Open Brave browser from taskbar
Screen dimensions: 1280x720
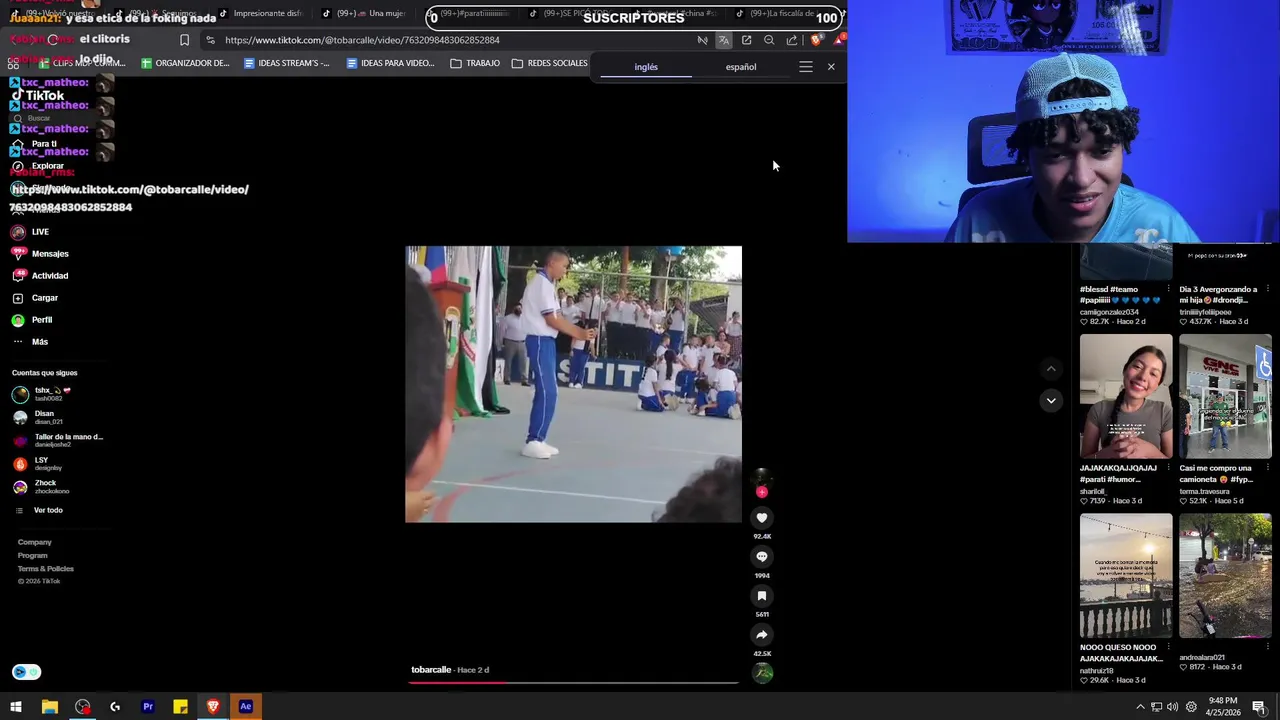point(213,707)
